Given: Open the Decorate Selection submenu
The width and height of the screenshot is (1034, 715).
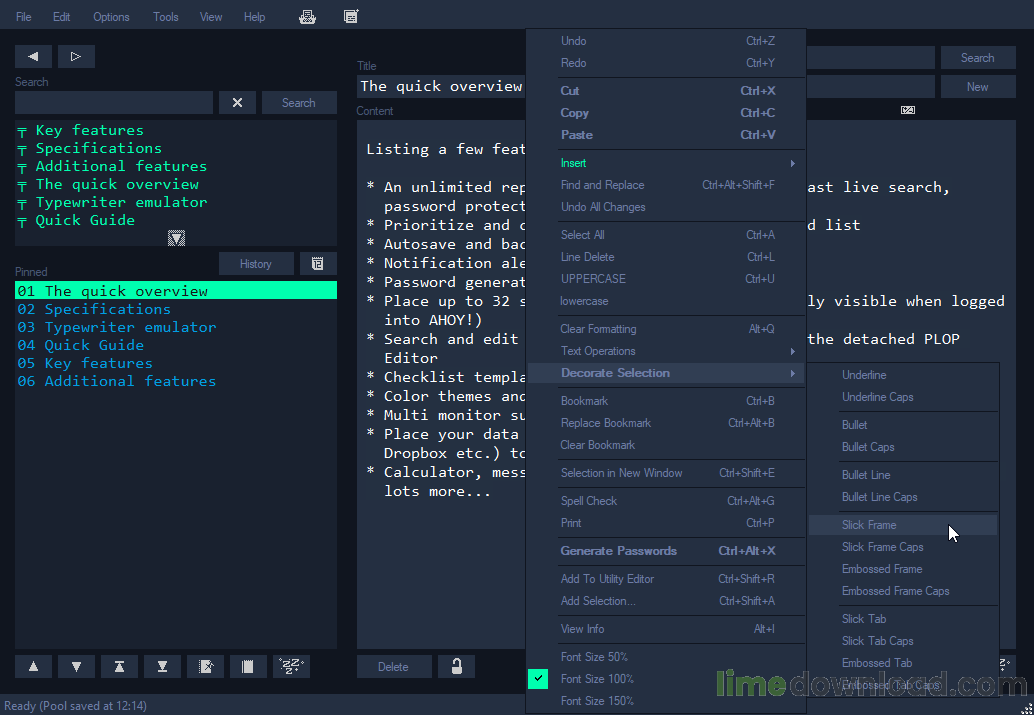Looking at the screenshot, I should pyautogui.click(x=666, y=373).
